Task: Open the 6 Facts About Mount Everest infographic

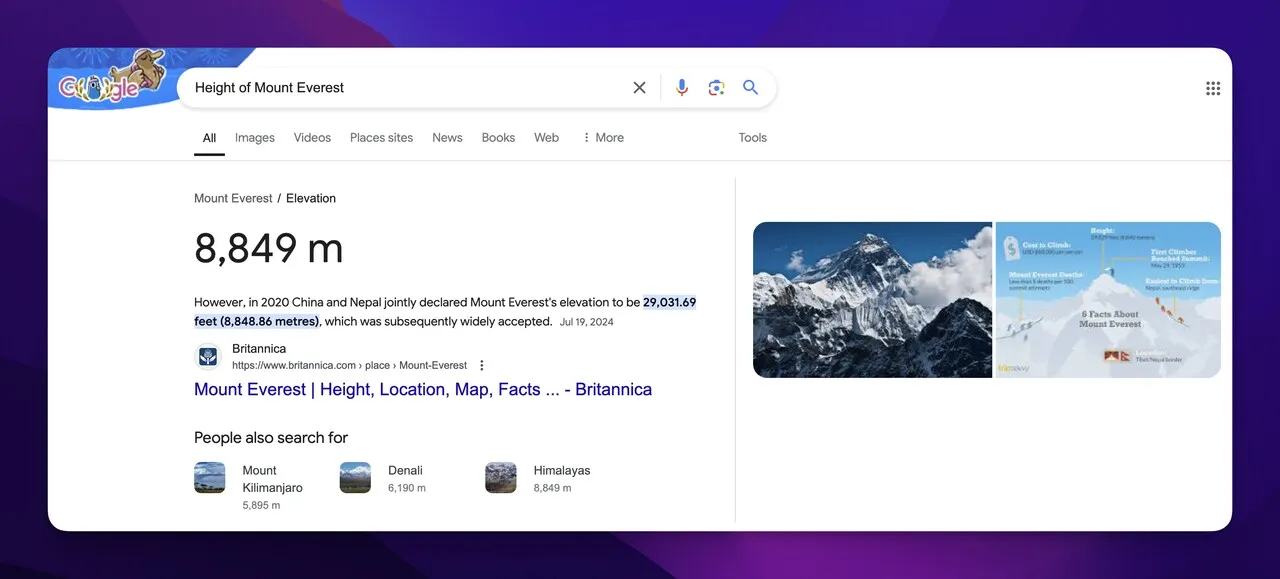Action: [1108, 300]
